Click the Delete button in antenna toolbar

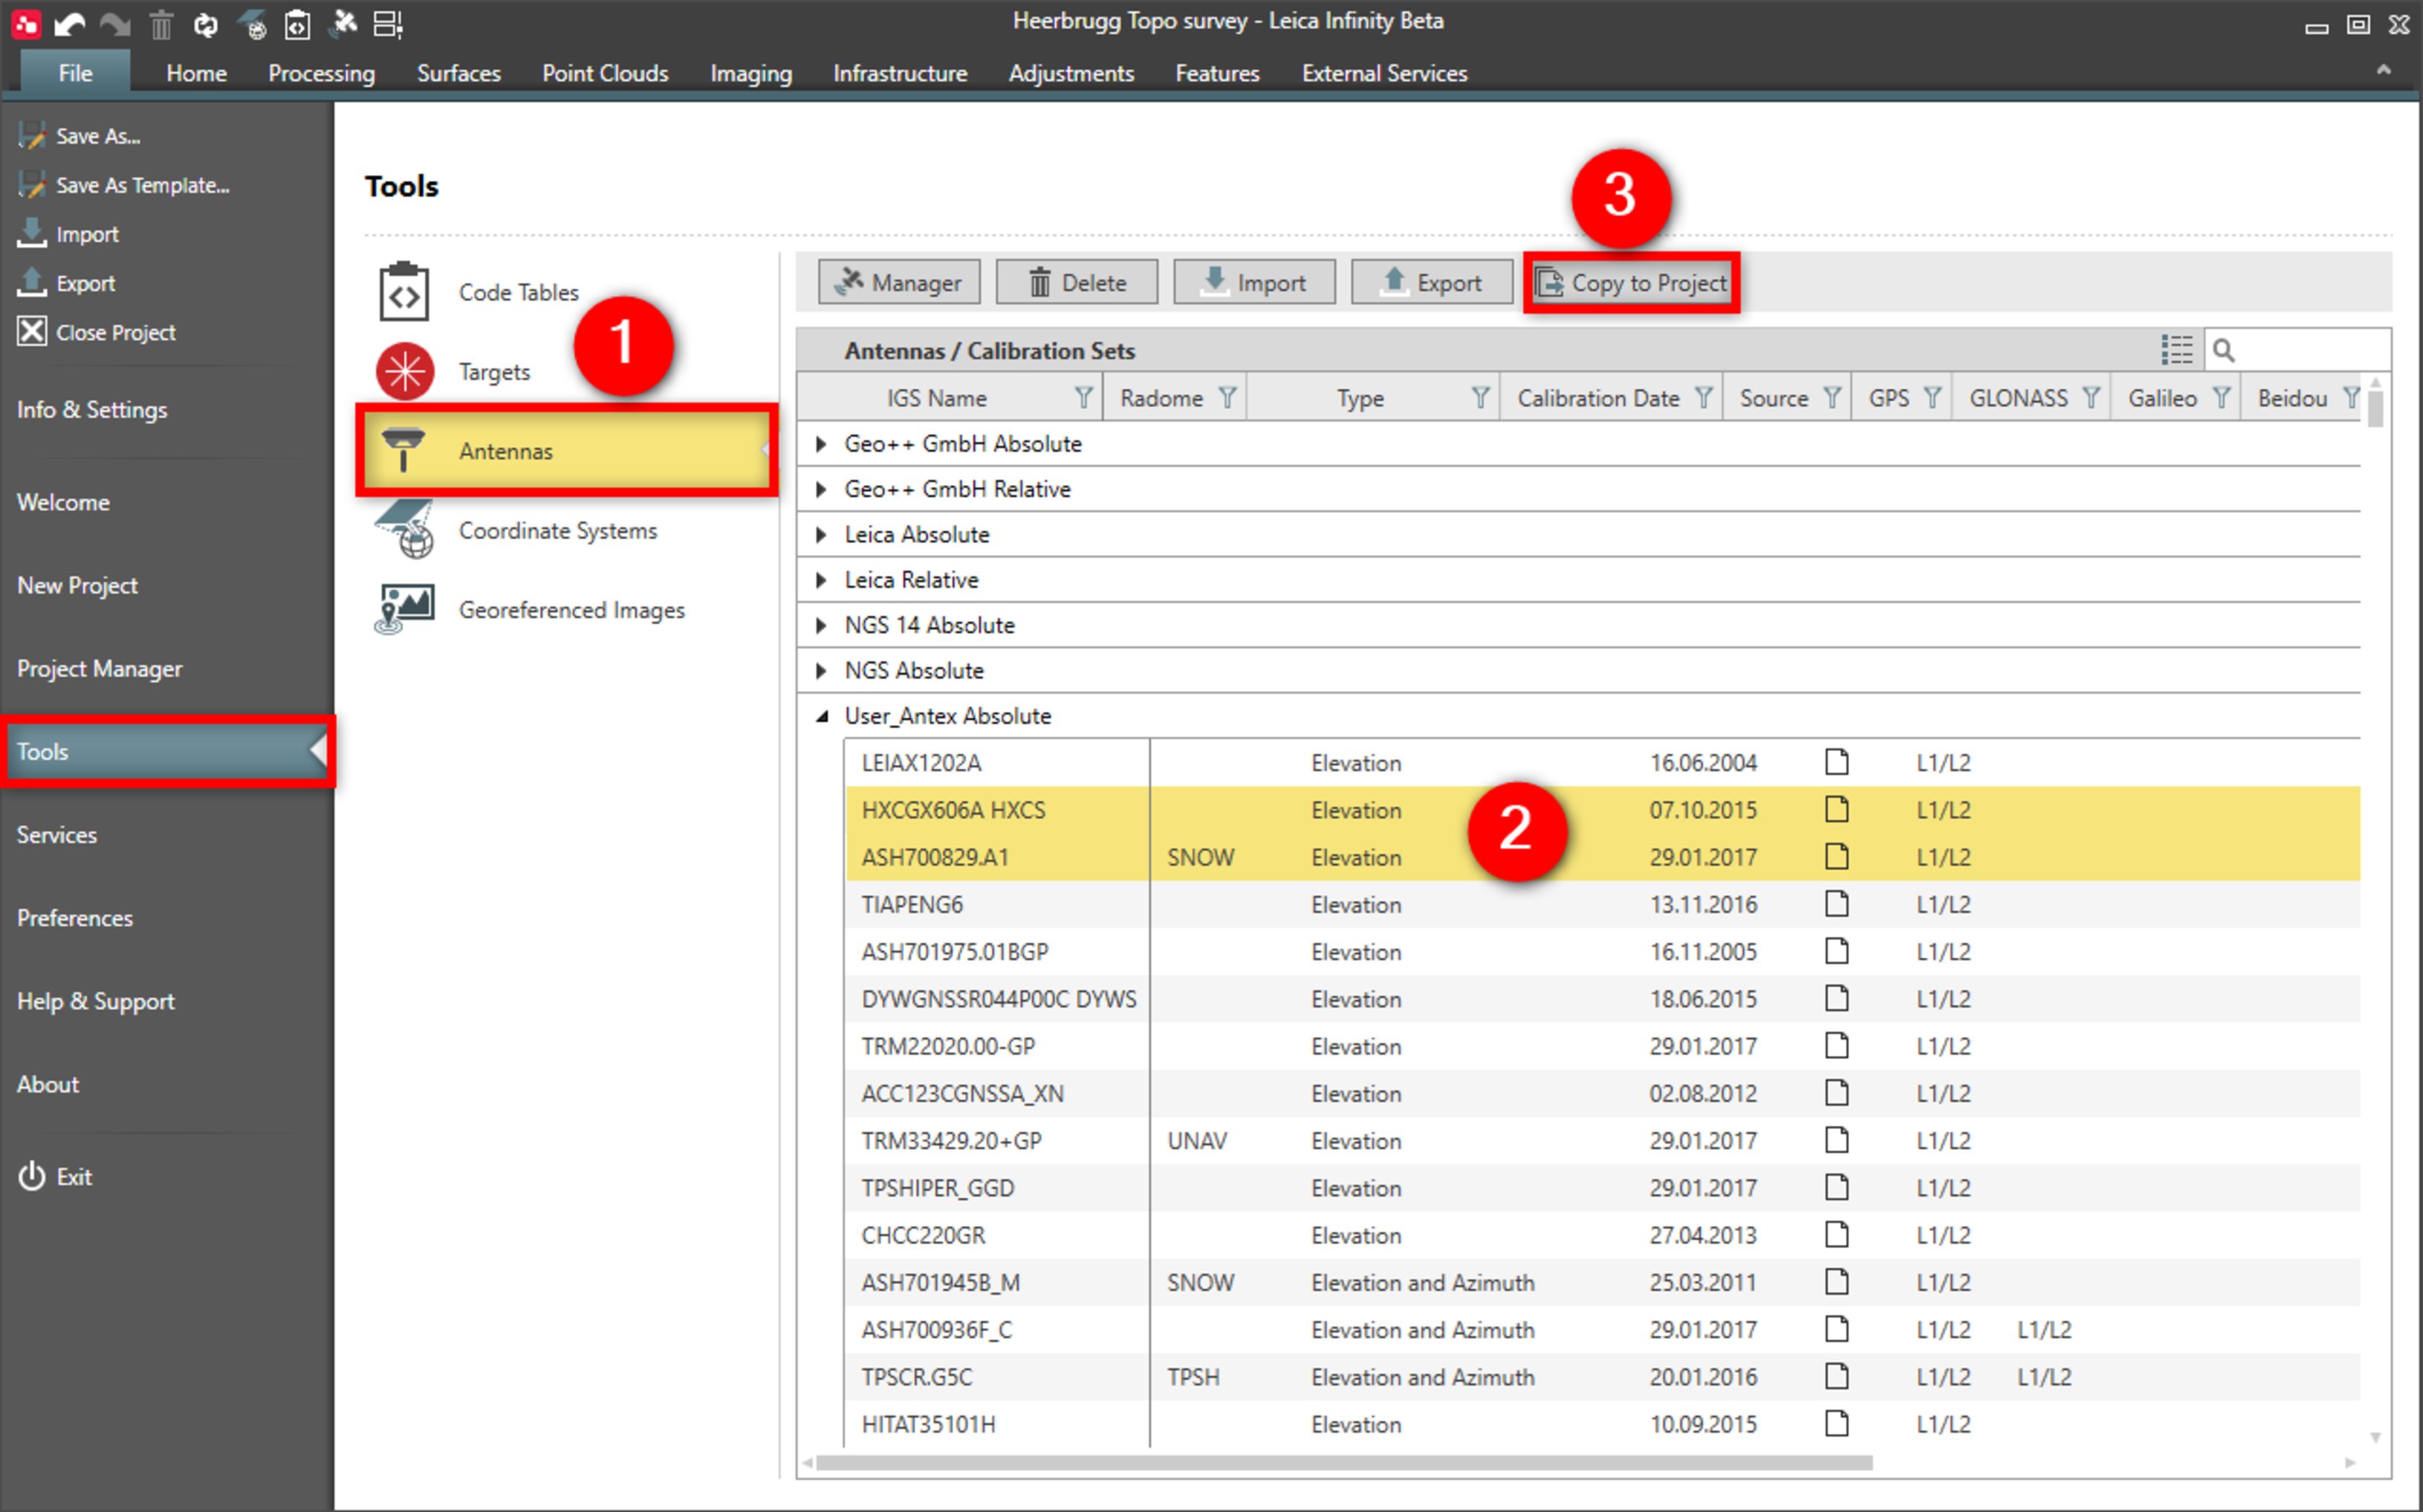(x=1077, y=282)
